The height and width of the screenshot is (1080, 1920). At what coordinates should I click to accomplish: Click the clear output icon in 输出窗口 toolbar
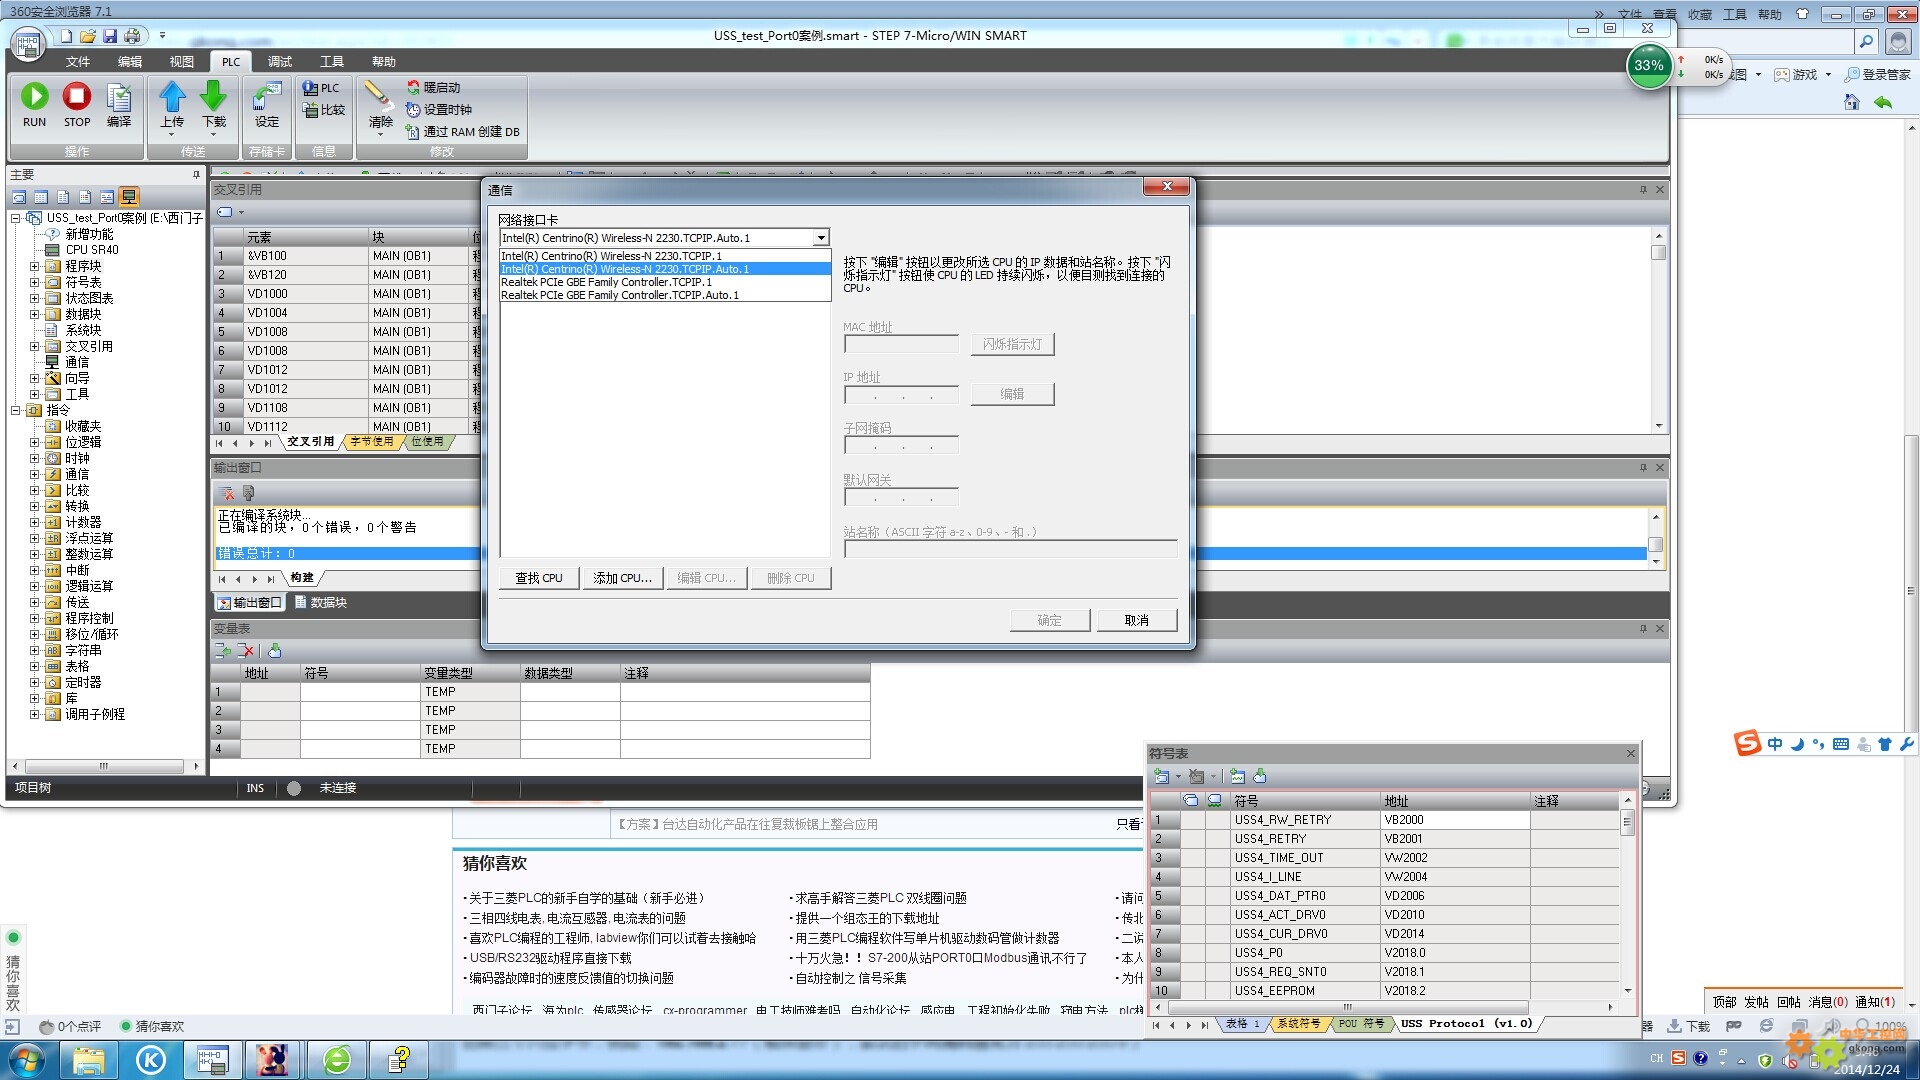(x=228, y=493)
